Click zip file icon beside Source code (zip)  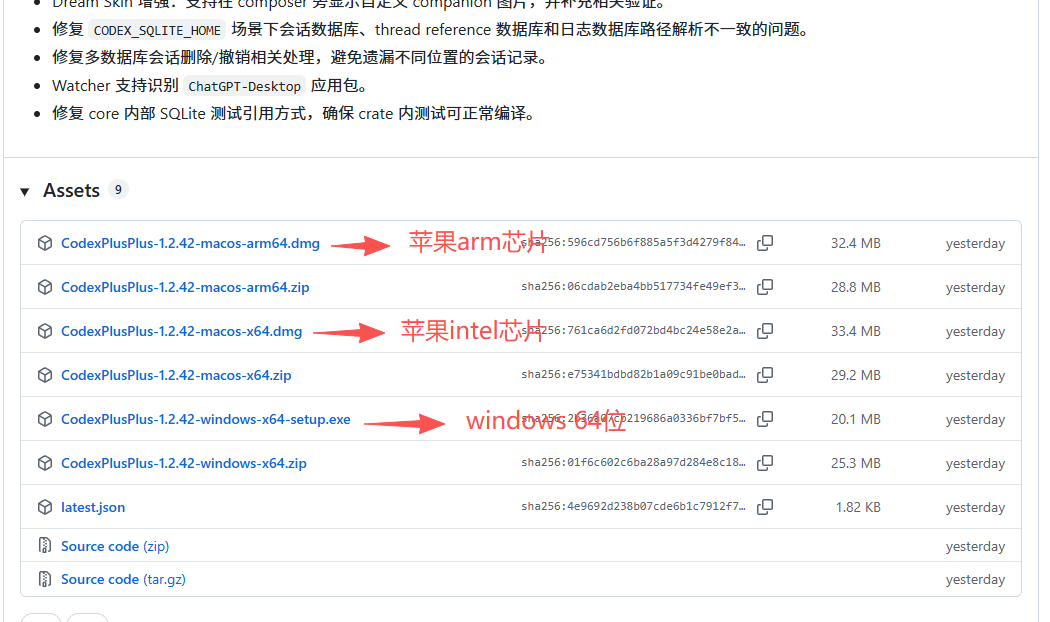click(x=45, y=546)
